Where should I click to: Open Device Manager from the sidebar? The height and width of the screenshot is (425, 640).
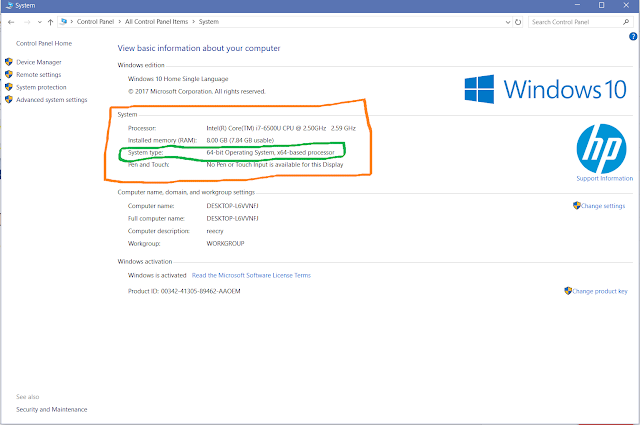[39, 62]
